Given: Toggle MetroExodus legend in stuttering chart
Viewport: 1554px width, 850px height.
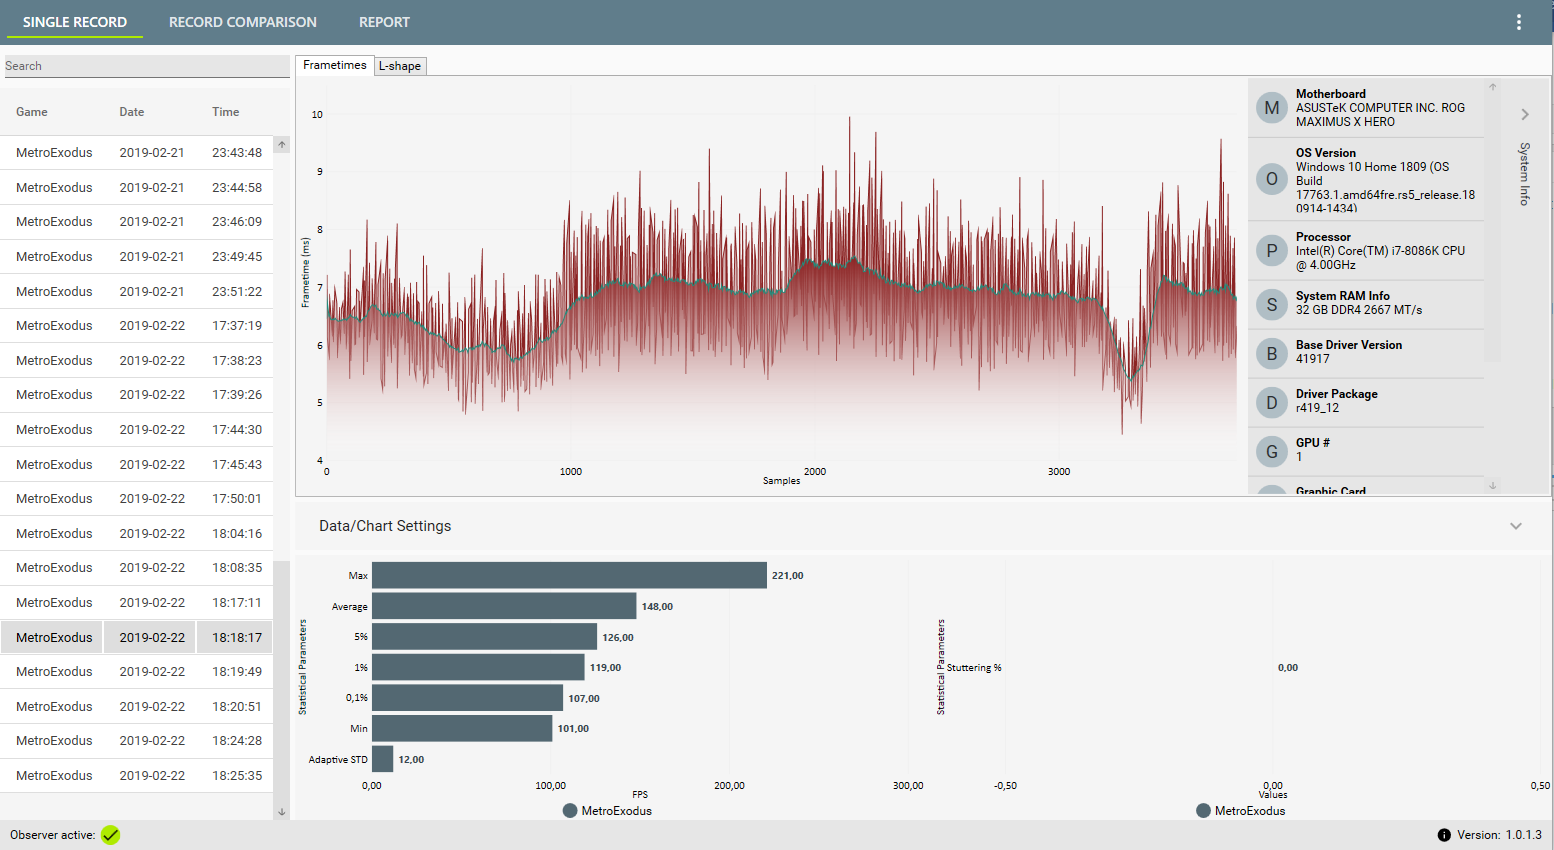Looking at the screenshot, I should click(x=1241, y=811).
